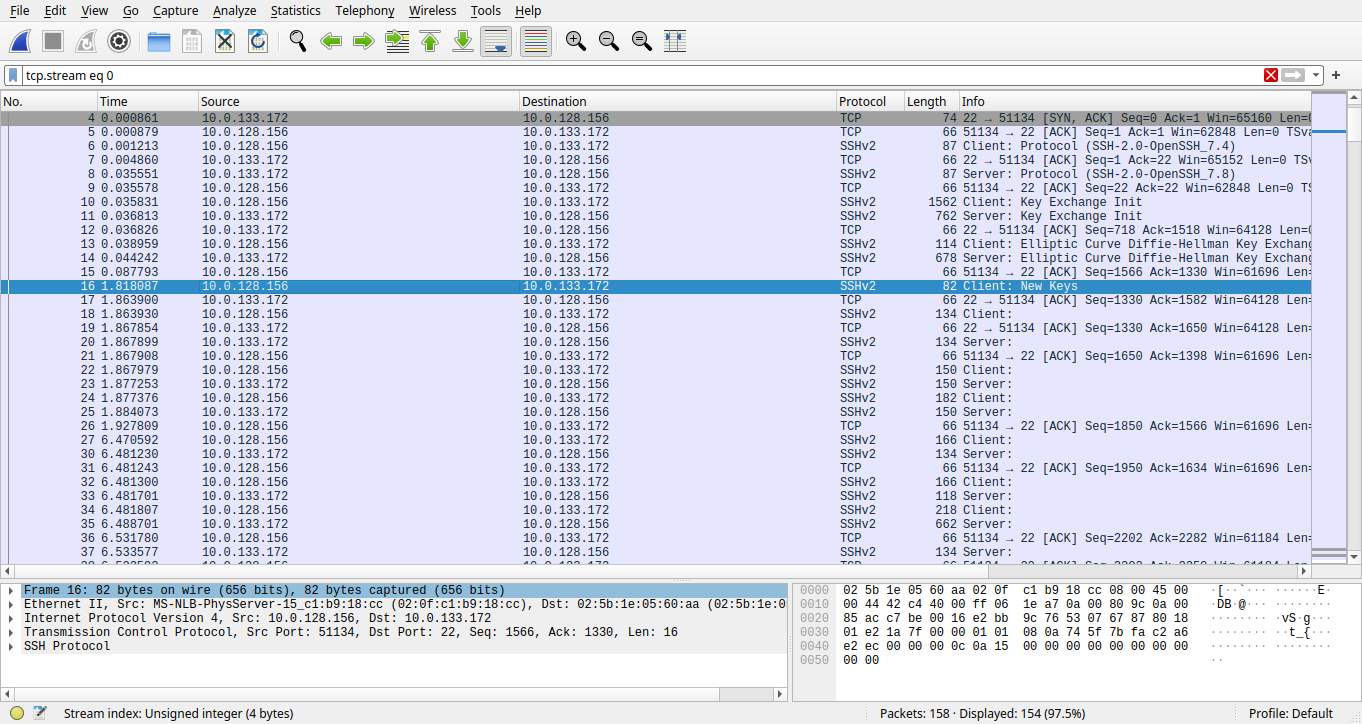The image size is (1362, 724).
Task: Sort packets by Protocol column header
Action: click(862, 101)
